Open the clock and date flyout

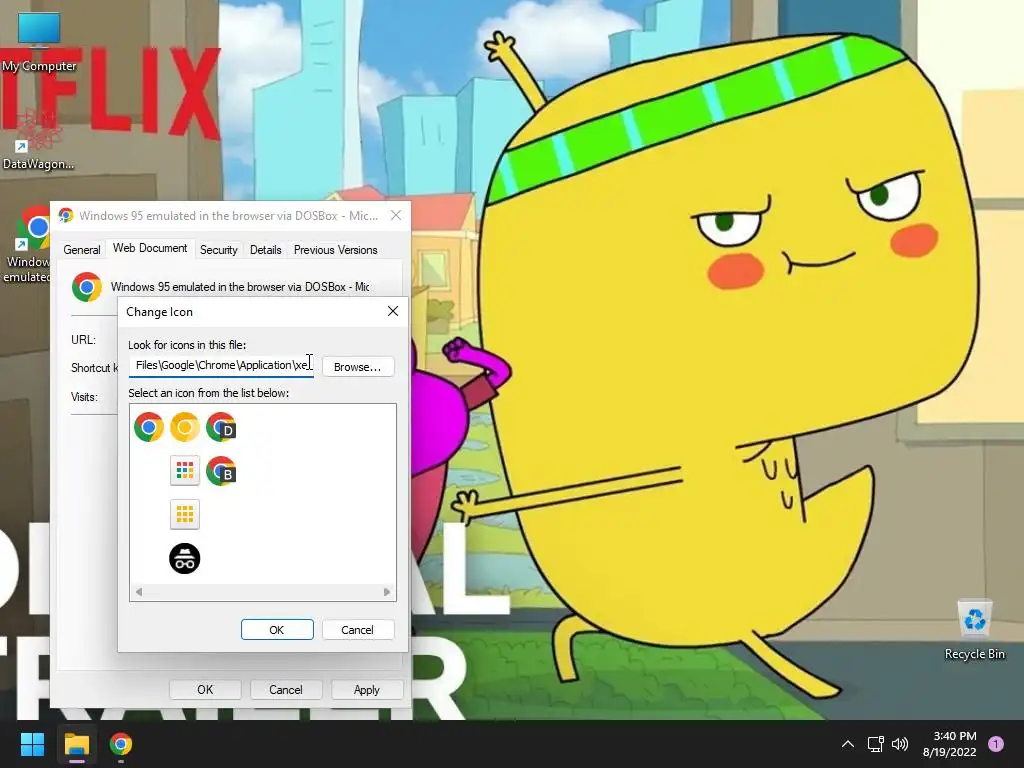click(949, 744)
